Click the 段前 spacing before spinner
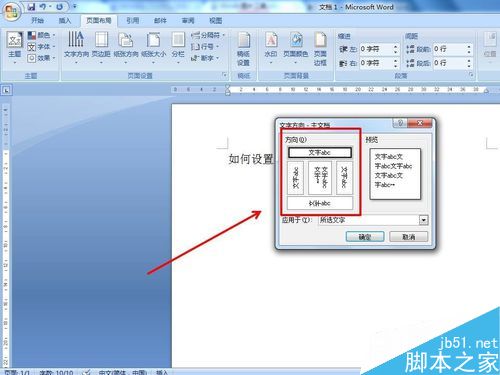Image resolution: width=500 pixels, height=375 pixels. [469, 49]
